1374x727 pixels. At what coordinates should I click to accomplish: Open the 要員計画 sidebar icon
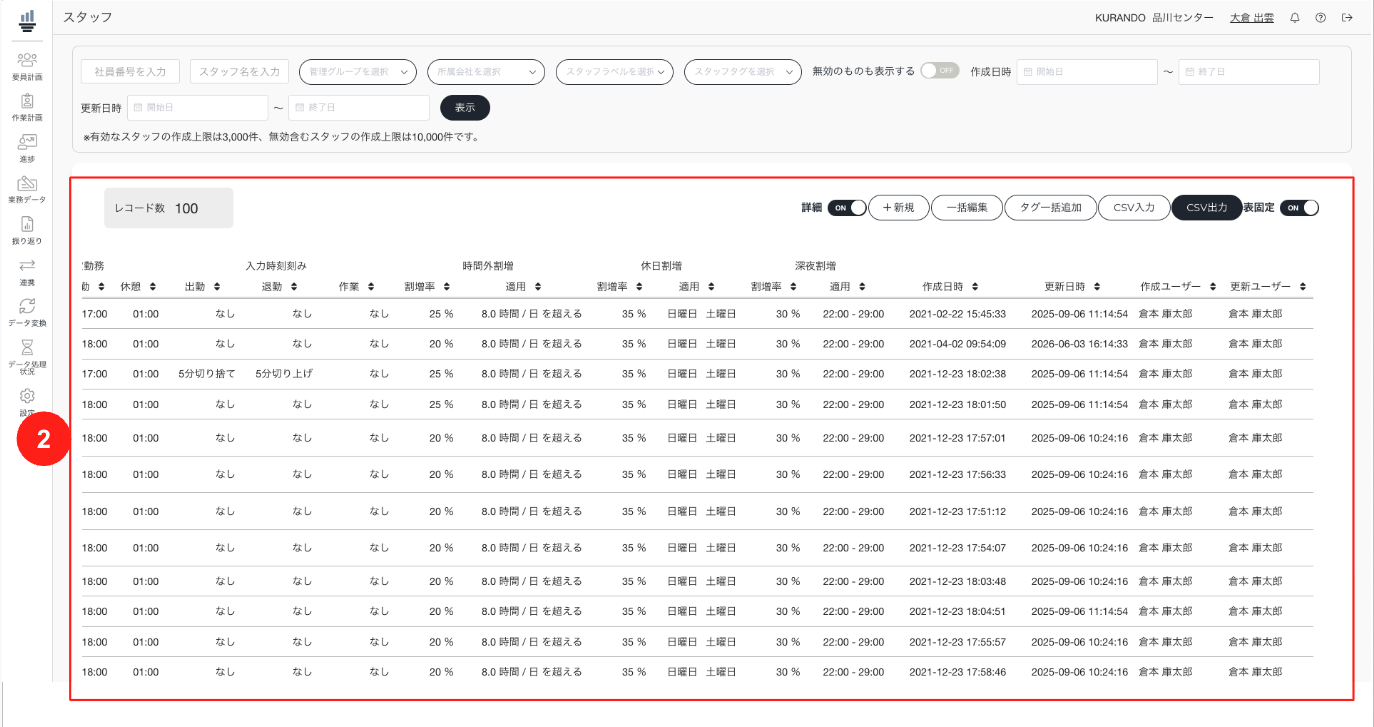27,66
